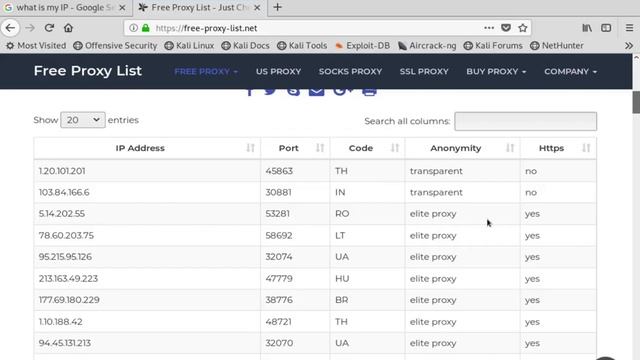Select the Free Proxy List tab
Screen dimensions: 640x360
pos(199,7)
